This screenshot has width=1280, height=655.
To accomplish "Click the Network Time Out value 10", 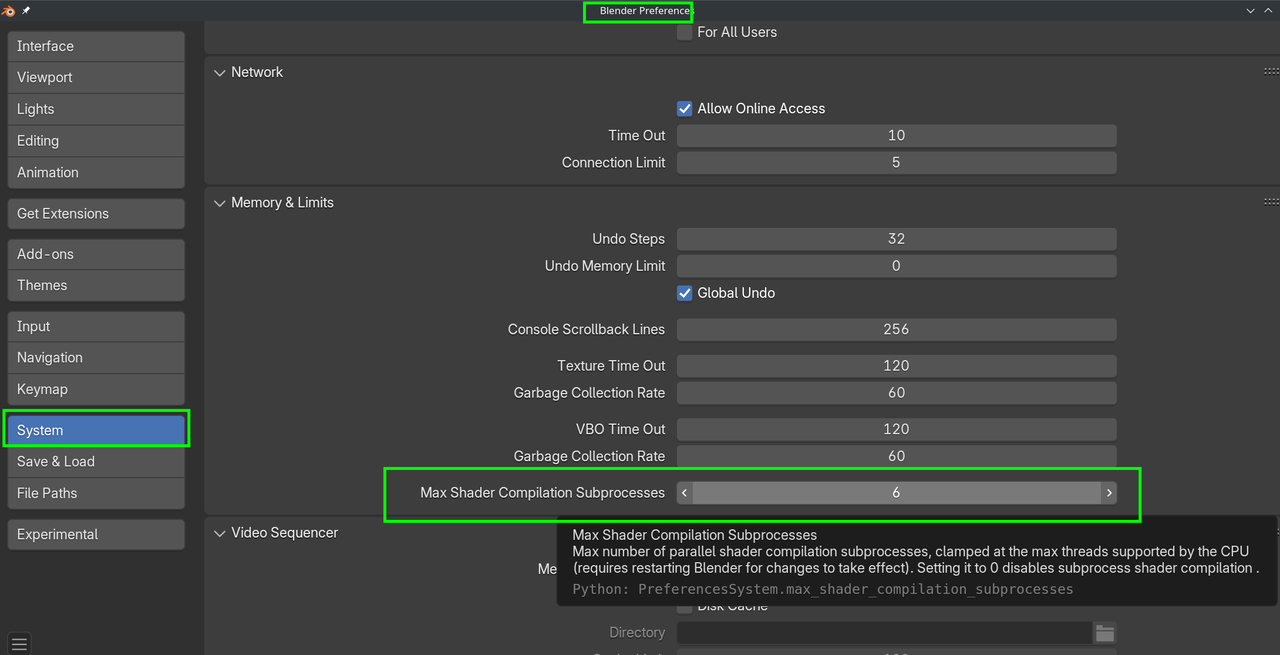I will click(x=896, y=135).
